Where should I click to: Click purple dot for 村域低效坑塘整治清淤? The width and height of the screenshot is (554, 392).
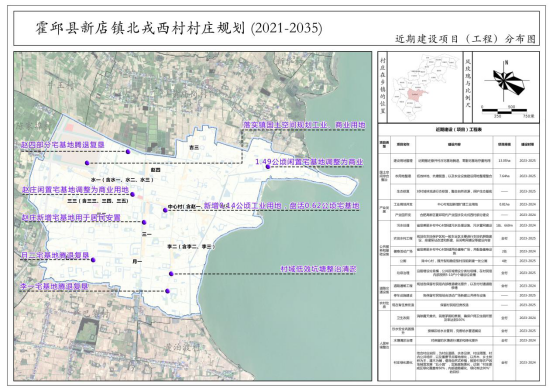point(171,274)
